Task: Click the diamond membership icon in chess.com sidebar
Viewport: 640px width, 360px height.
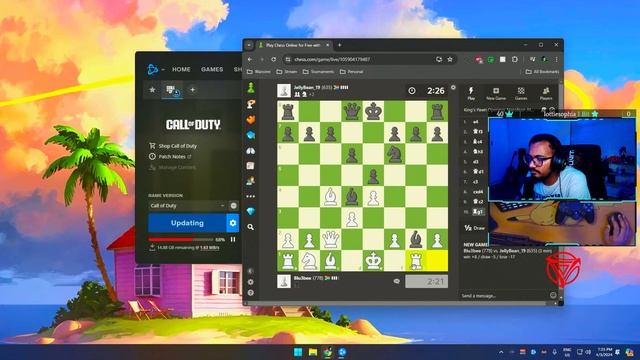Action: point(251,211)
